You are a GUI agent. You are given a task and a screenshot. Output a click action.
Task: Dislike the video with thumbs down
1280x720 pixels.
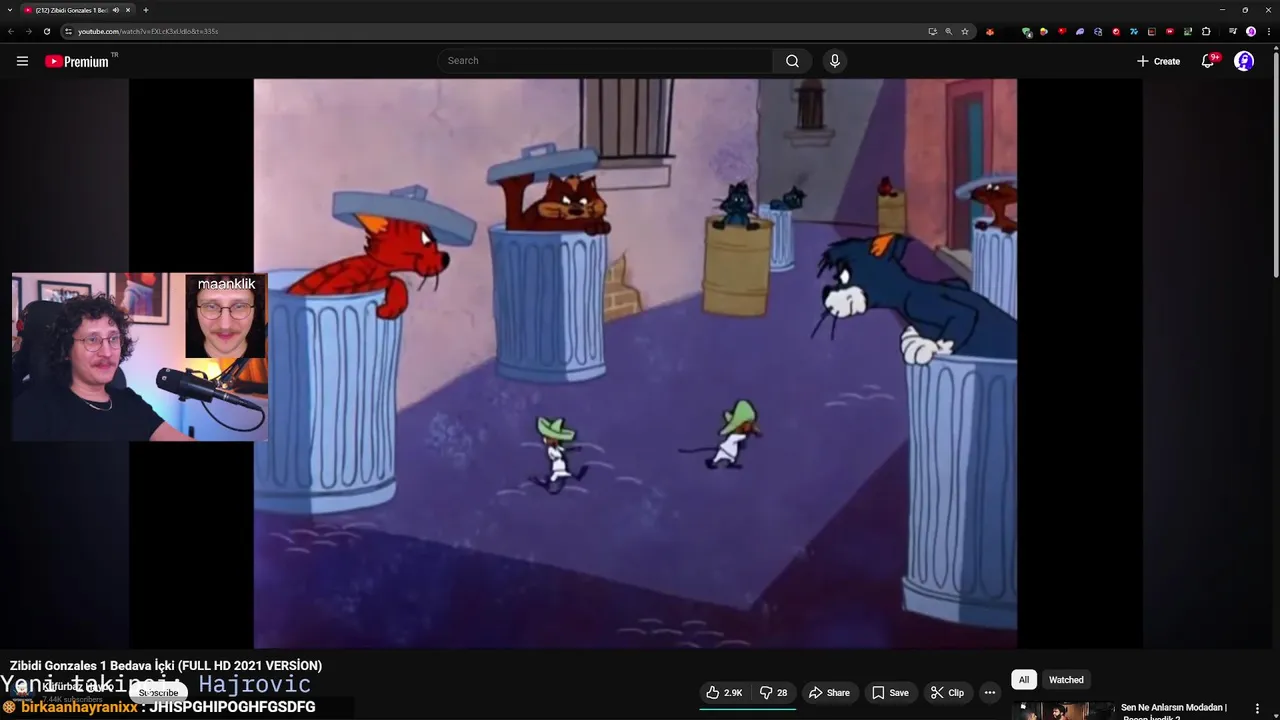click(x=774, y=692)
